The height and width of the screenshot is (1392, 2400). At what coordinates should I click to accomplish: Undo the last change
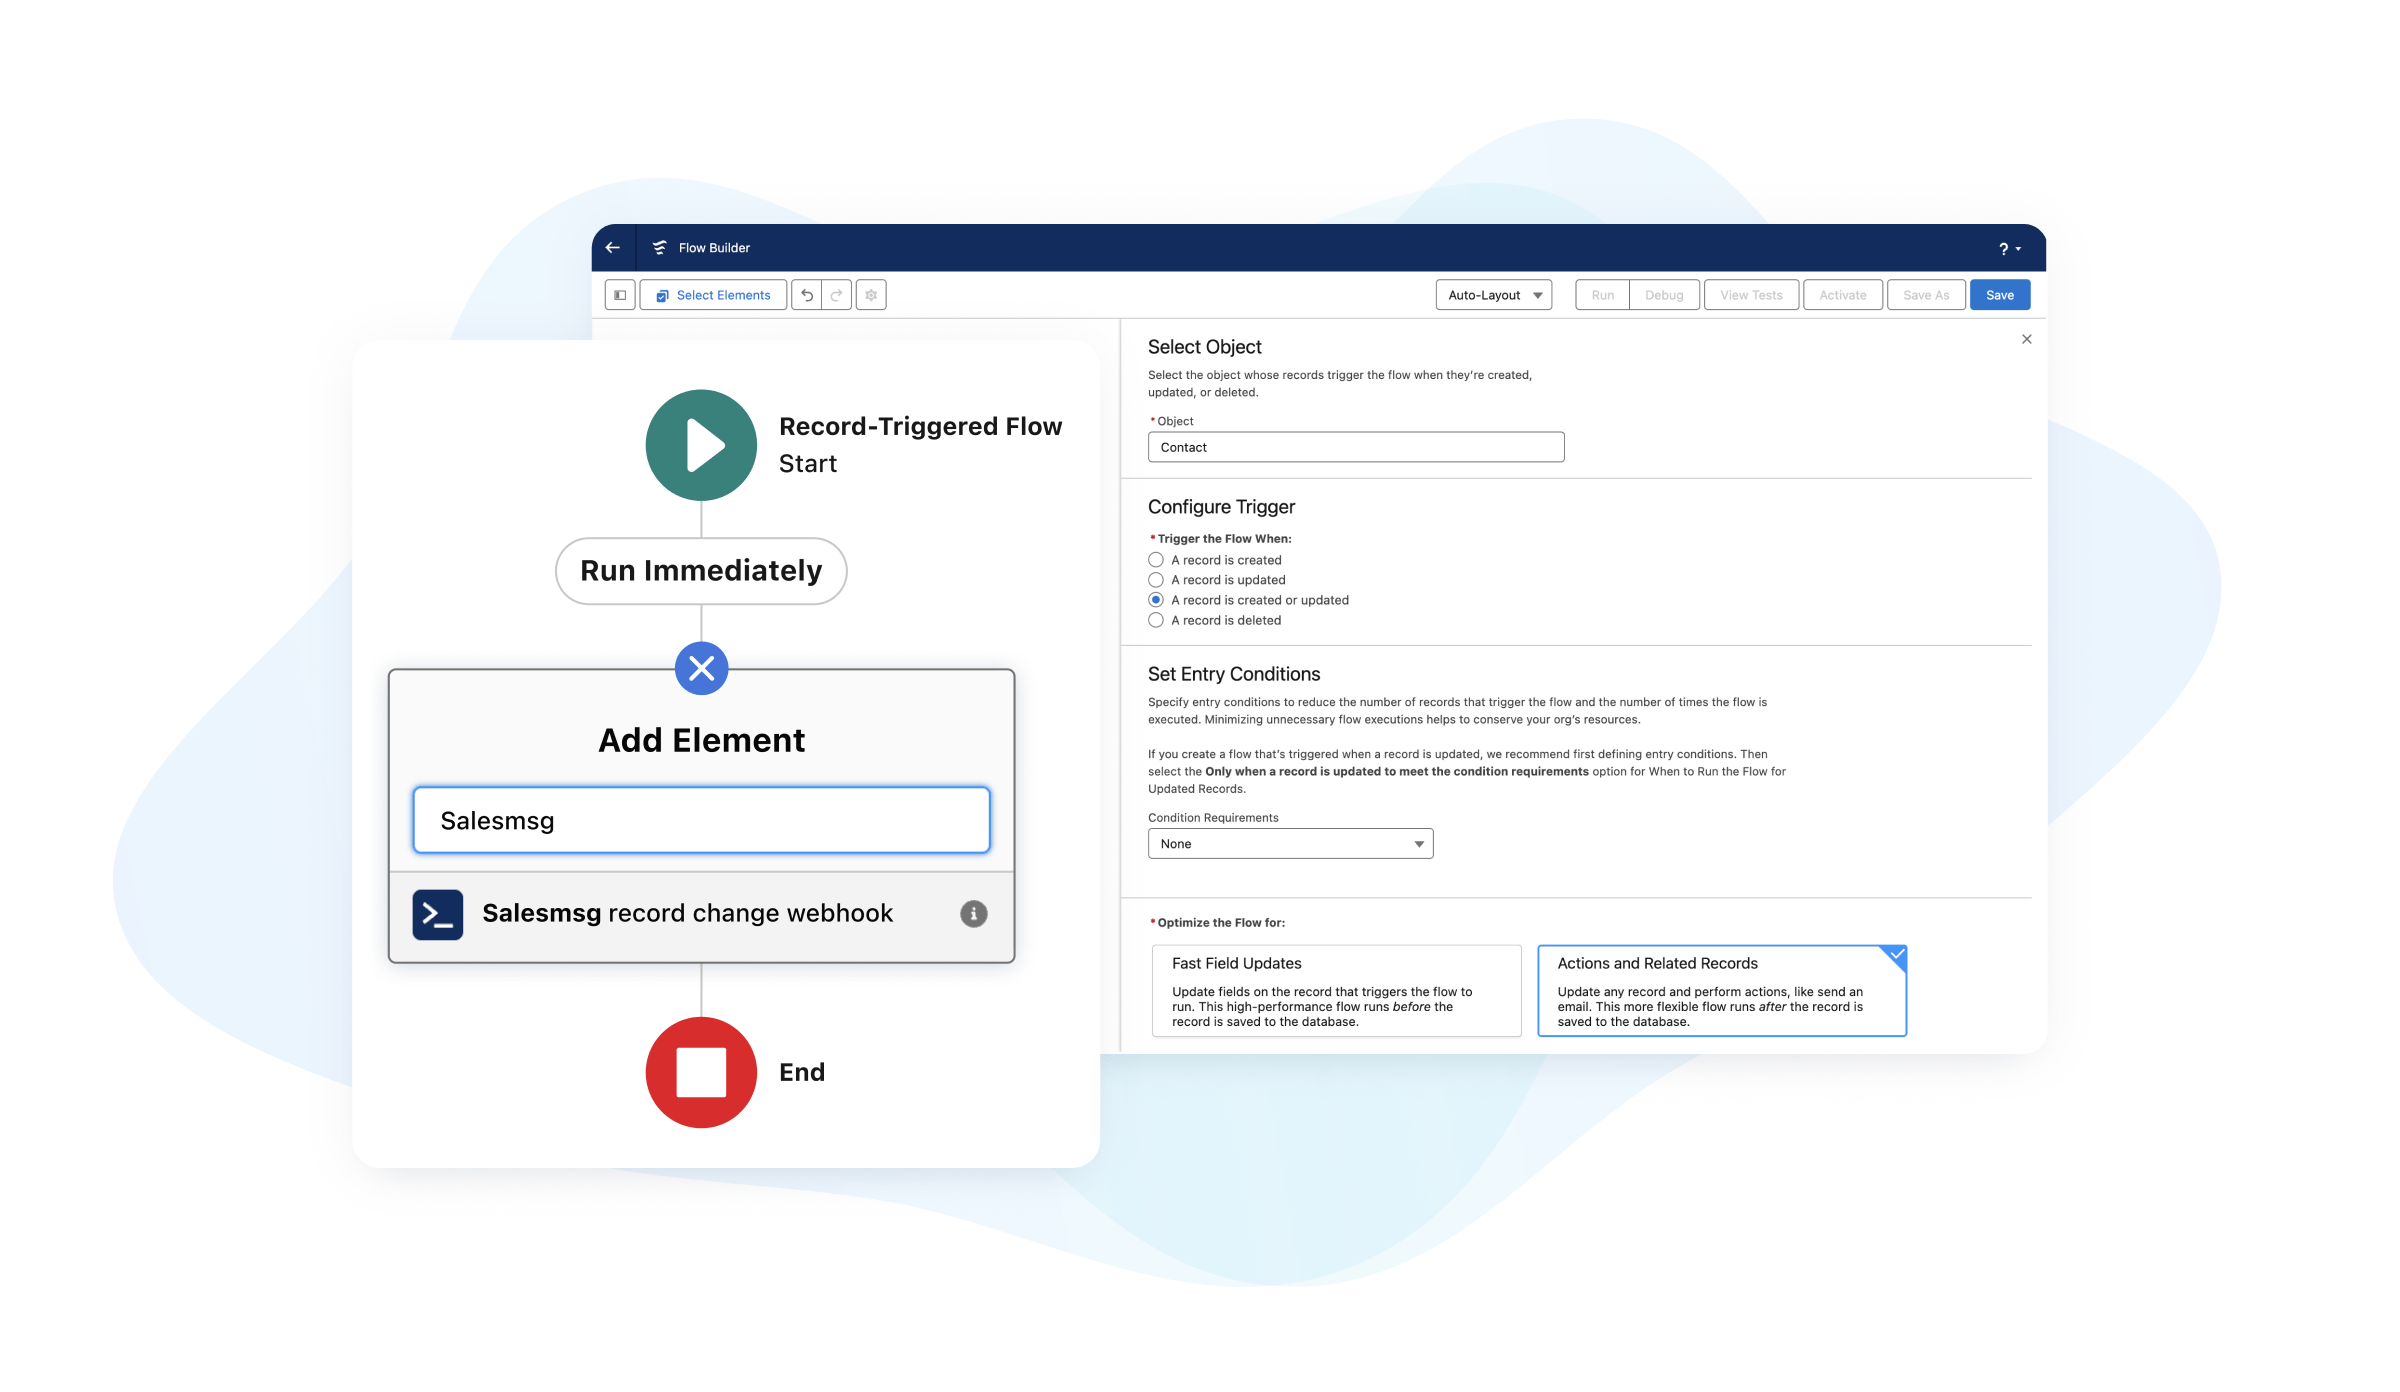(807, 295)
